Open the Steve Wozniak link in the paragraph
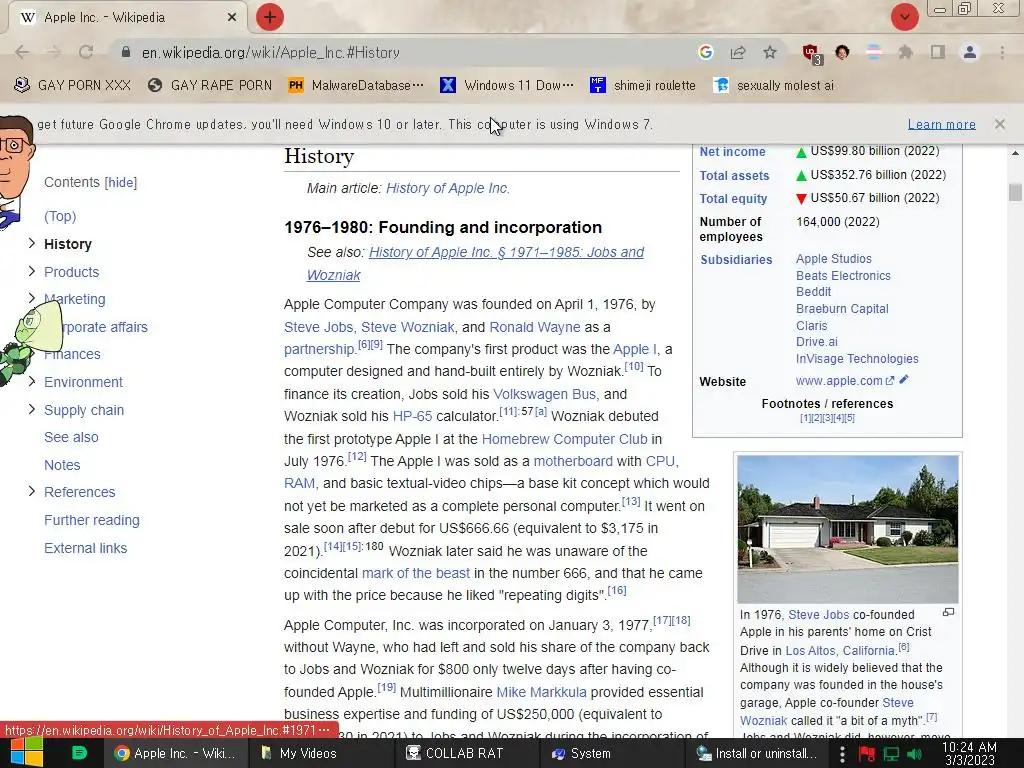Viewport: 1024px width, 768px height. tap(408, 327)
